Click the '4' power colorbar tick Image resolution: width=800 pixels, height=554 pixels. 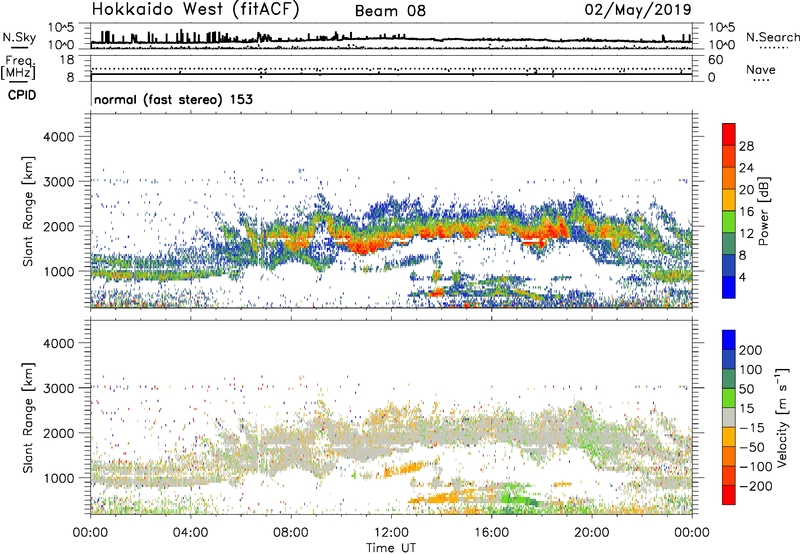743,278
